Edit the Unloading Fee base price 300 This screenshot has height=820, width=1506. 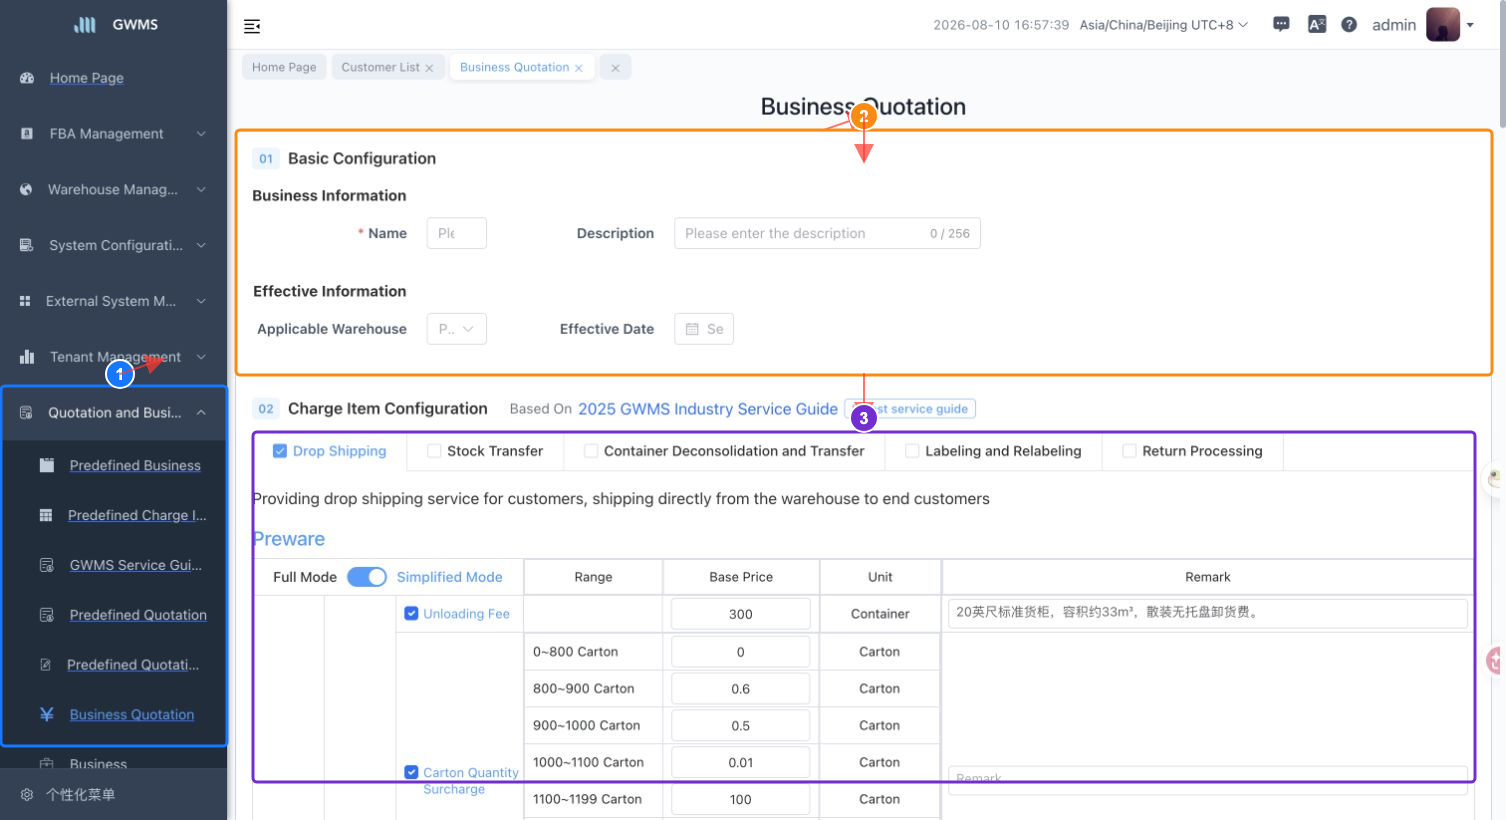(741, 614)
